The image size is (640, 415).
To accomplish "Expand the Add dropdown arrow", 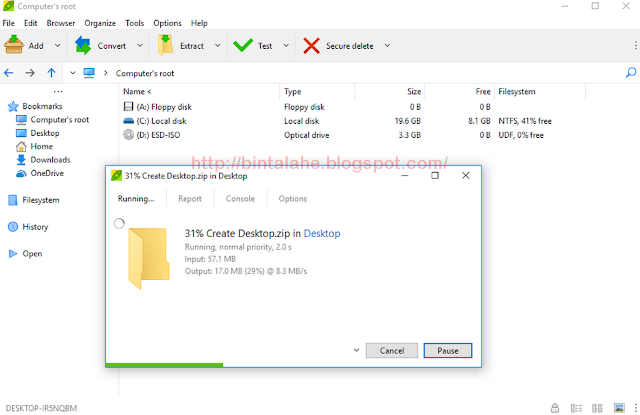I will (58, 45).
